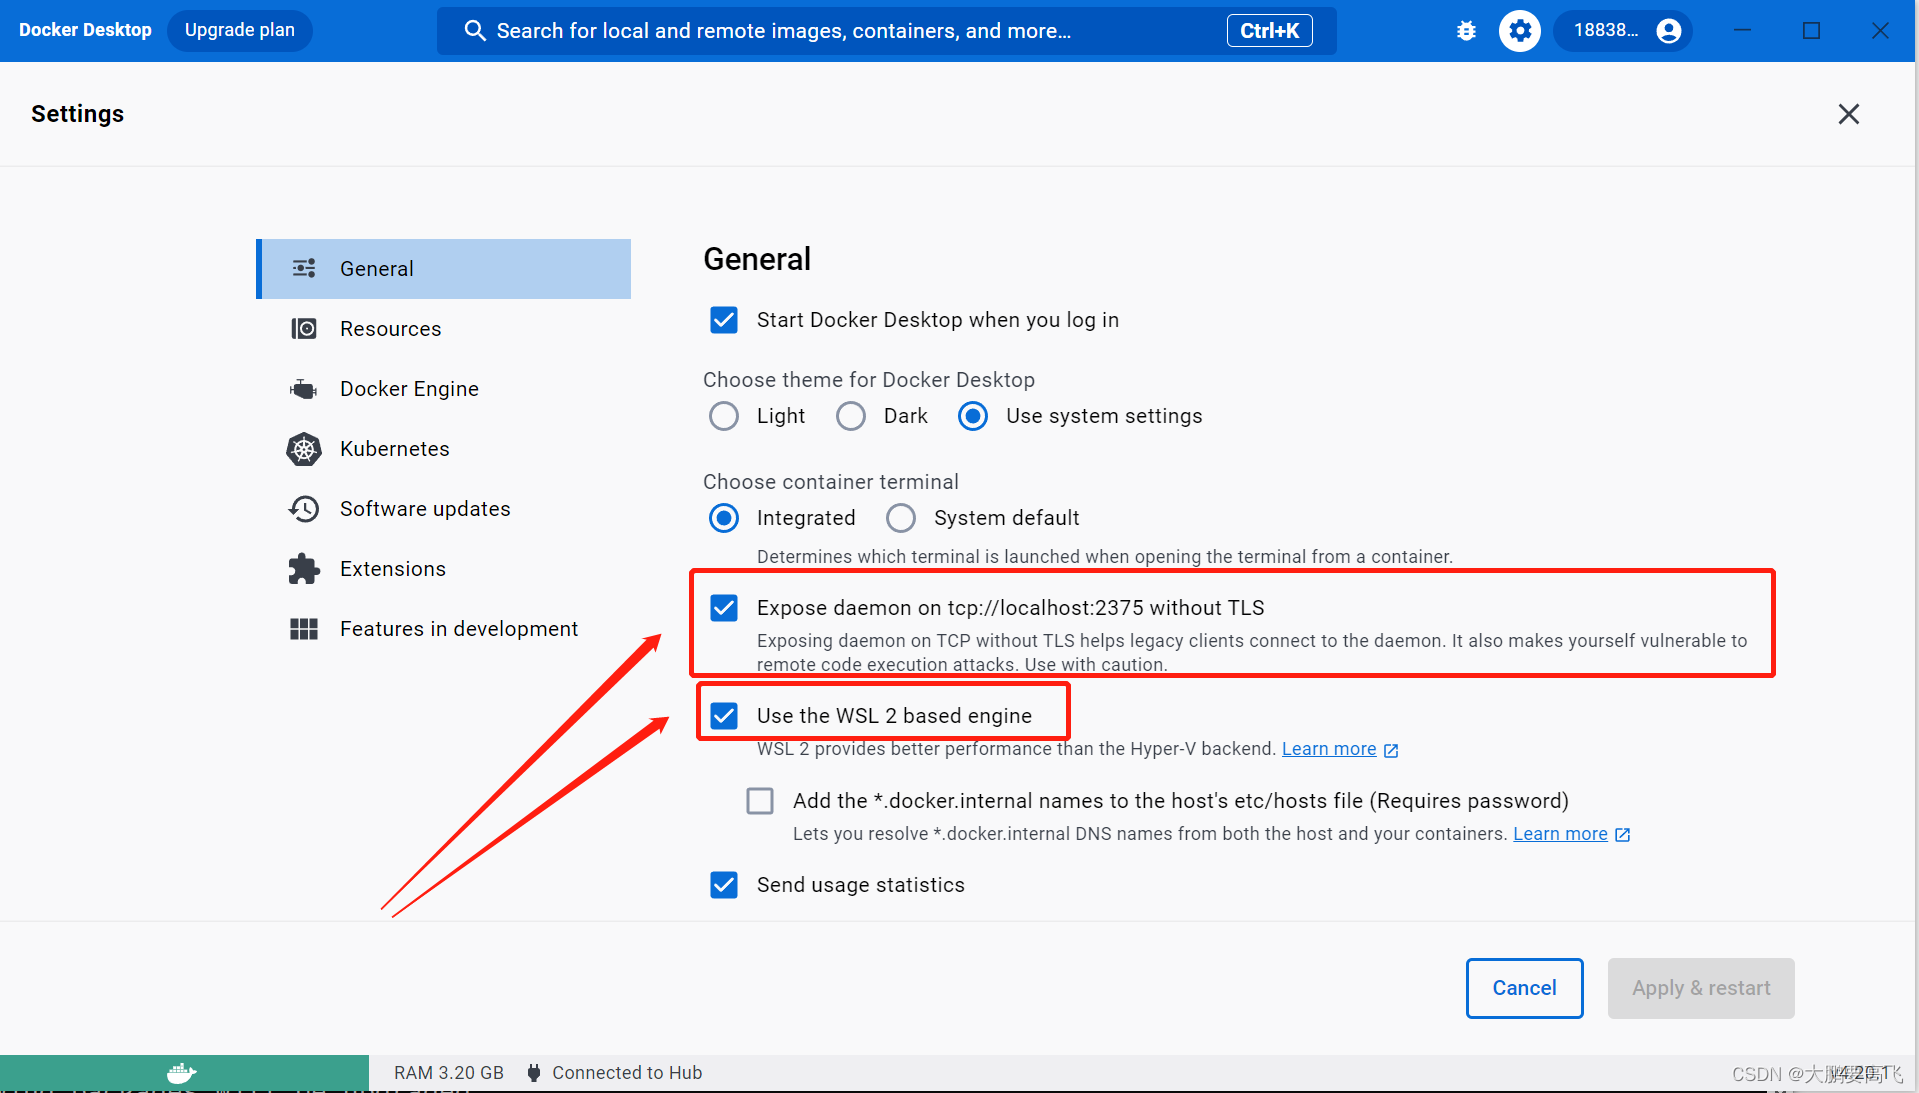
Task: Open the Docker Engine settings section
Action: click(x=444, y=389)
